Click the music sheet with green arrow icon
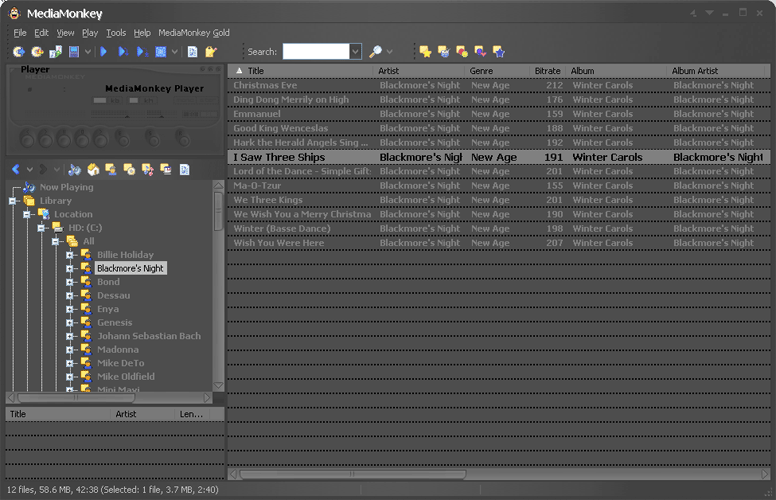This screenshot has width=776, height=500. [55, 51]
